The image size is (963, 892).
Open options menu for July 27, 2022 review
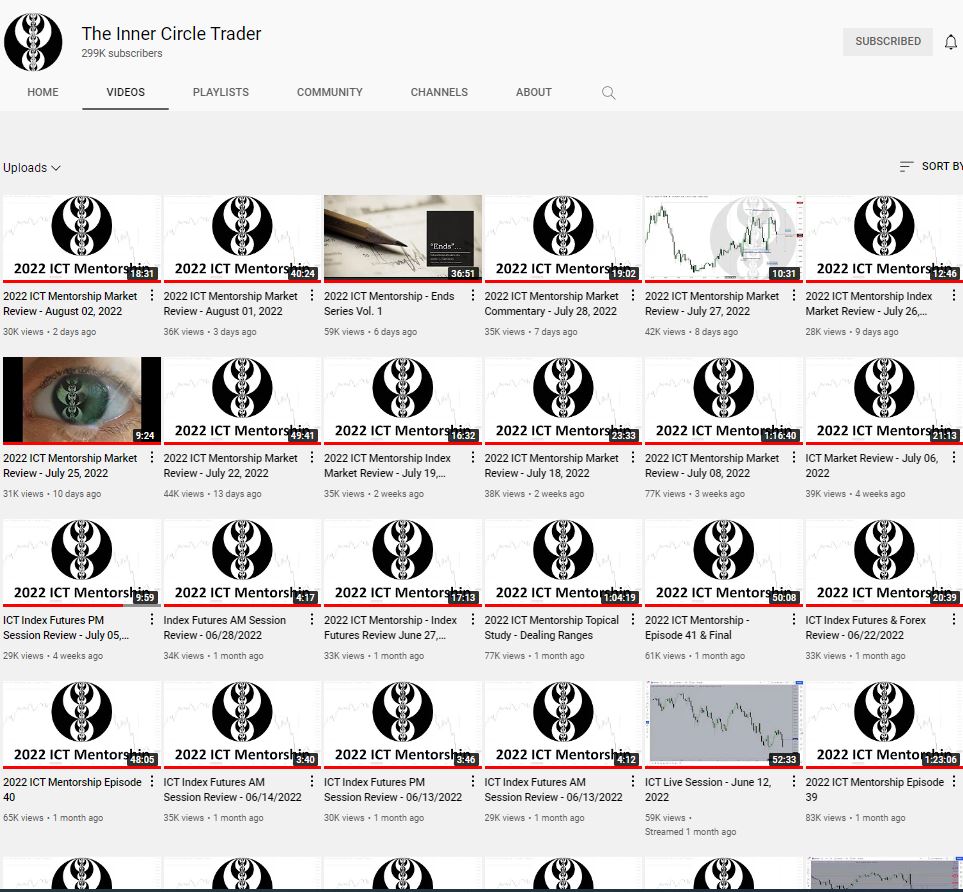793,295
